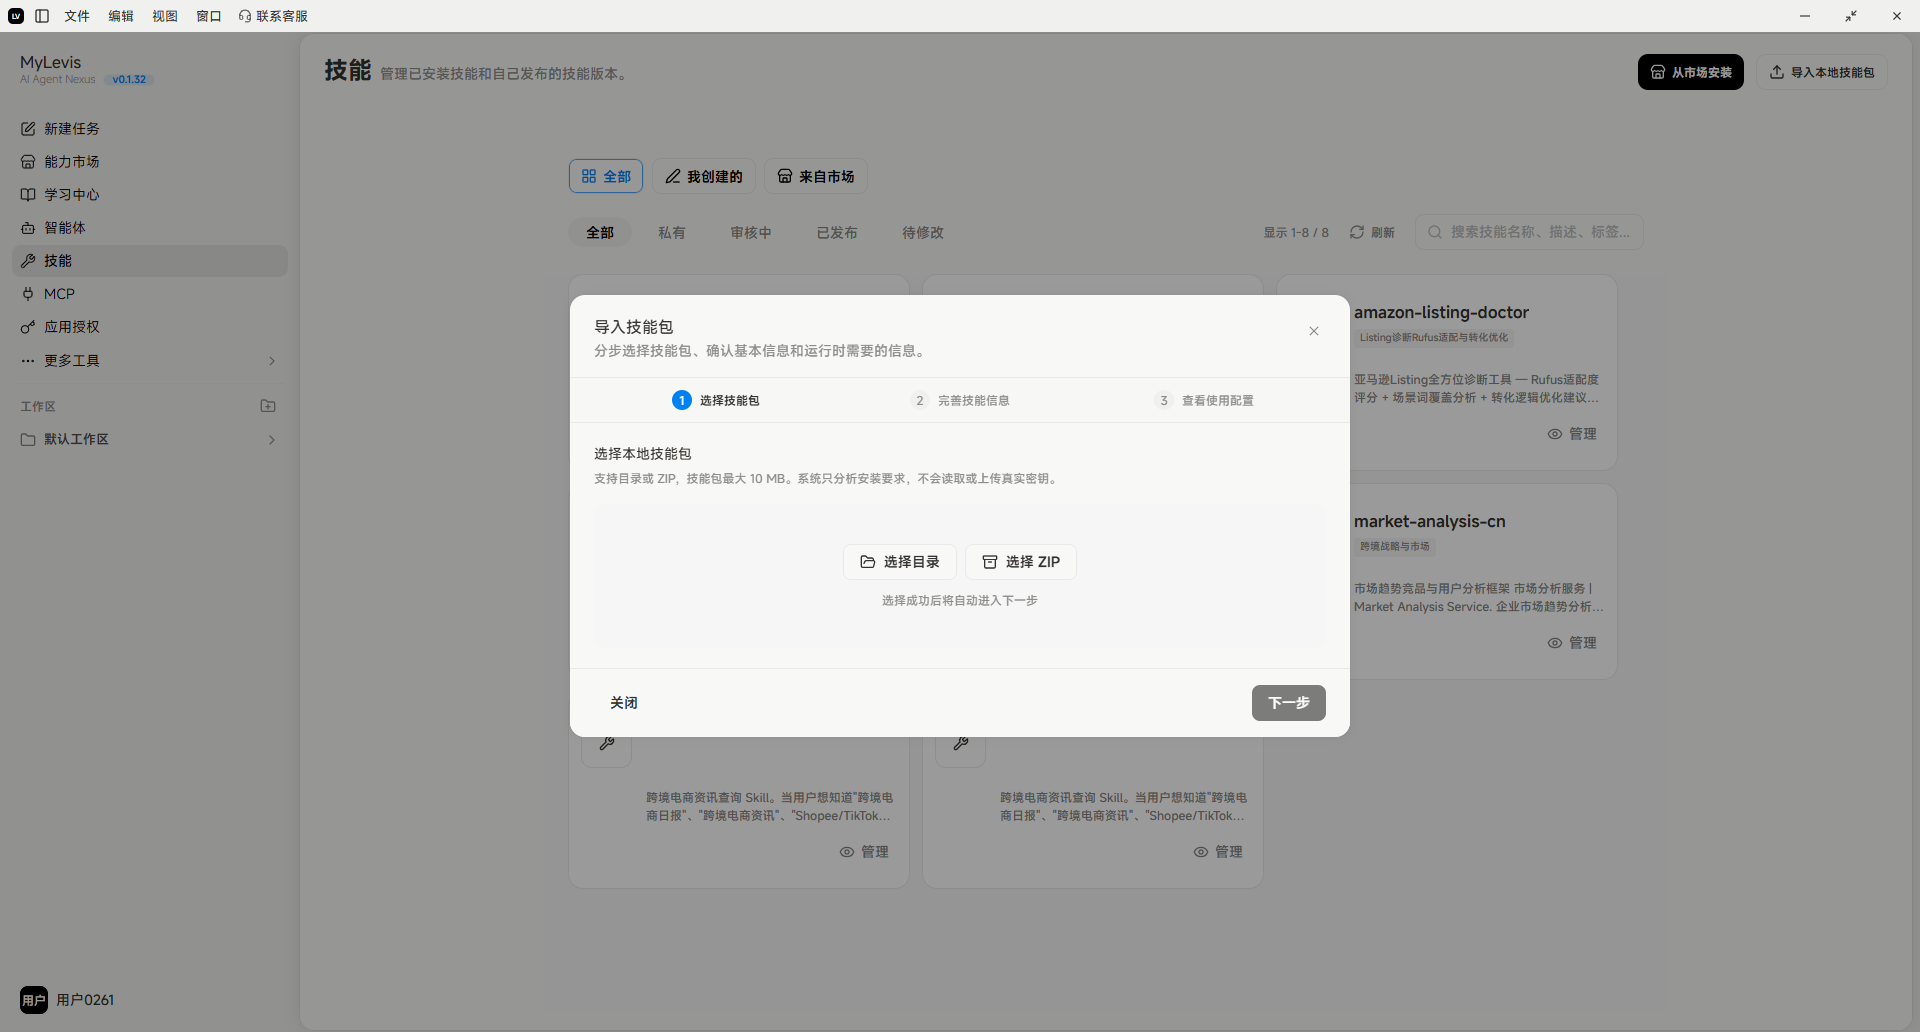Click the 学习中心 book icon
1920x1032 pixels.
(x=28, y=195)
